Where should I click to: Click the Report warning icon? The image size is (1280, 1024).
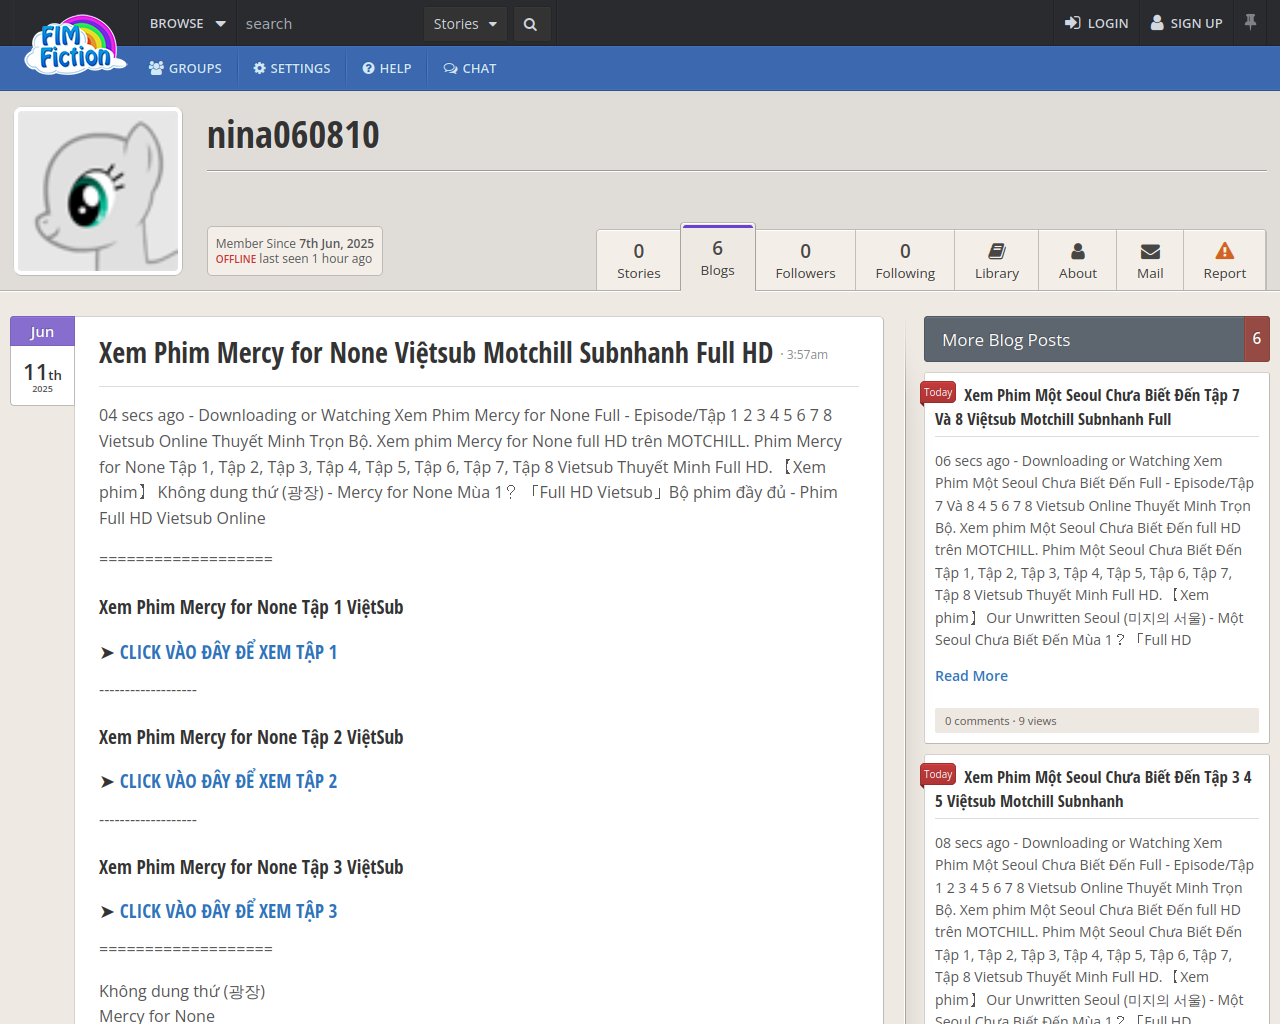coord(1225,251)
